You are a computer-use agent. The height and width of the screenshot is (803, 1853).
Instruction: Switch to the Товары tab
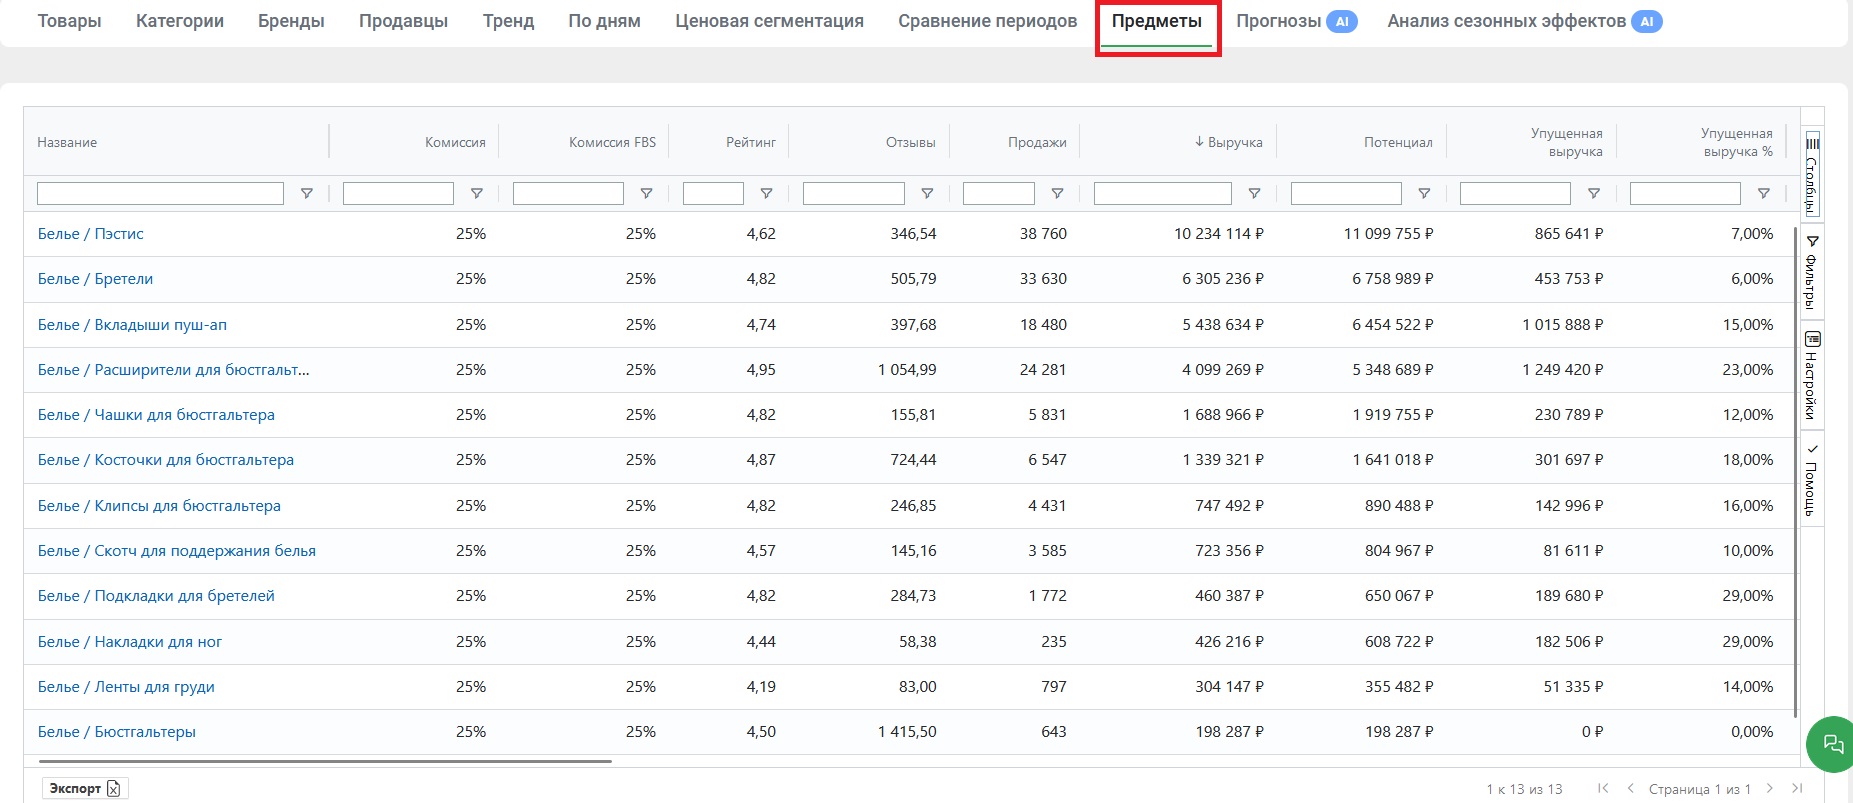pos(70,21)
